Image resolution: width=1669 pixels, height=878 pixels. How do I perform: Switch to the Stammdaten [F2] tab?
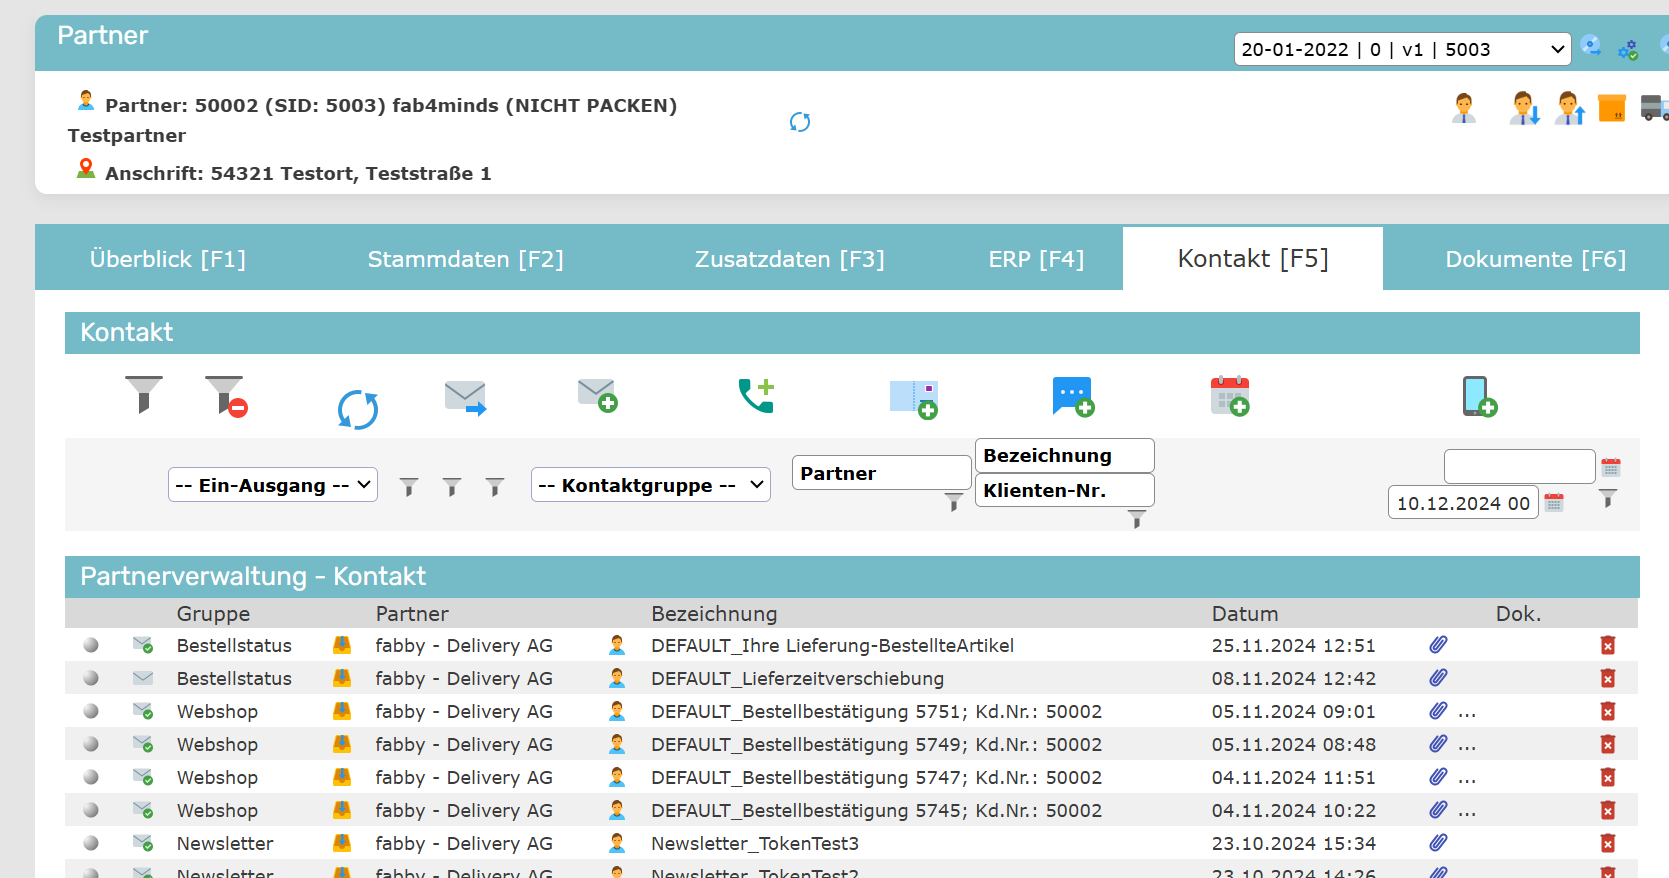465,259
